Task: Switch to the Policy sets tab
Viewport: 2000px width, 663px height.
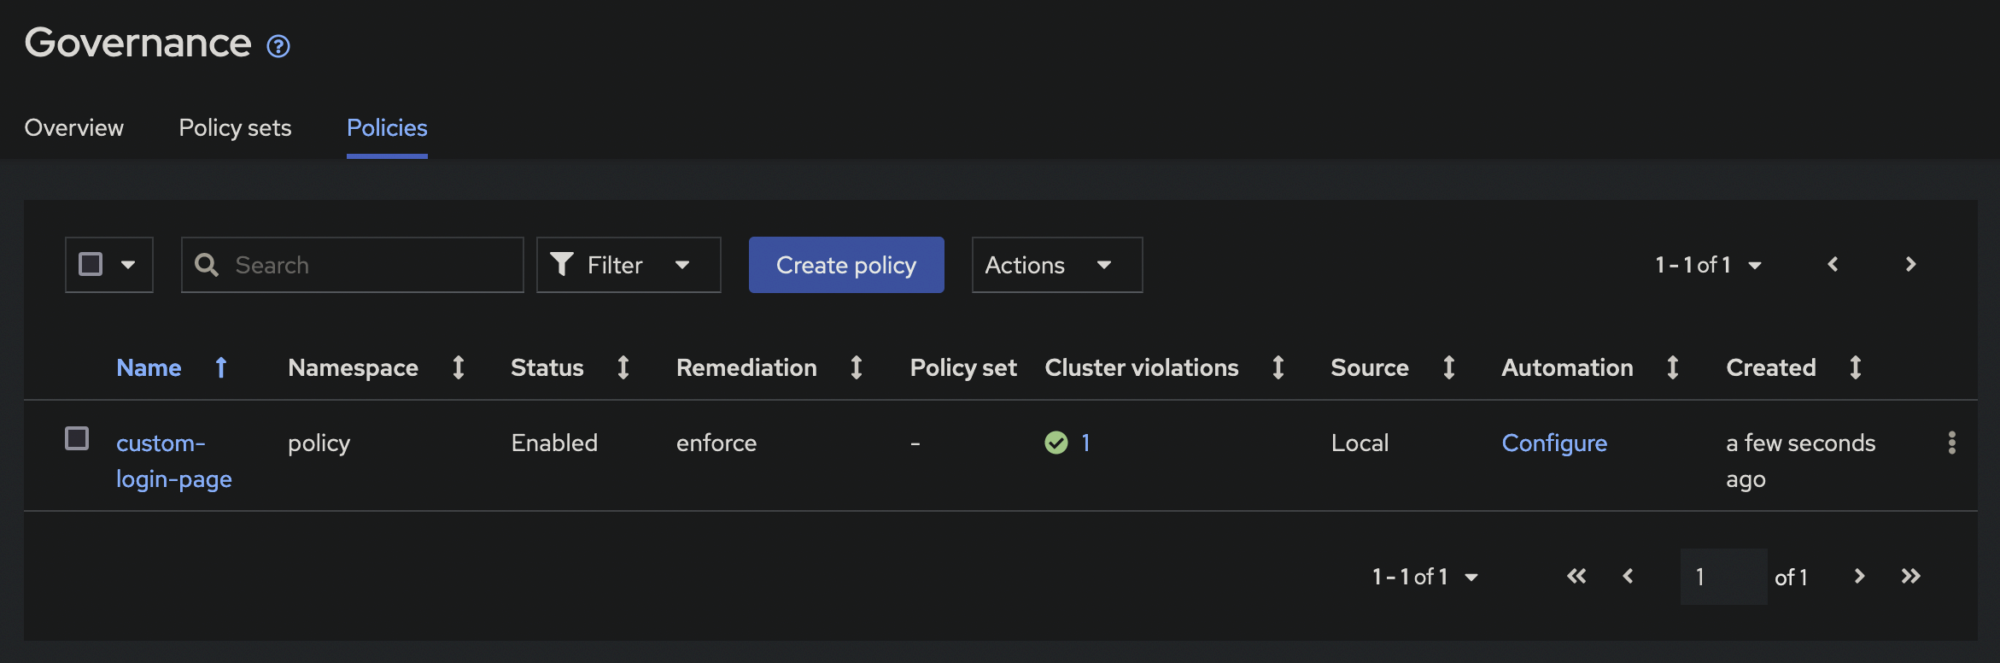Action: (235, 128)
